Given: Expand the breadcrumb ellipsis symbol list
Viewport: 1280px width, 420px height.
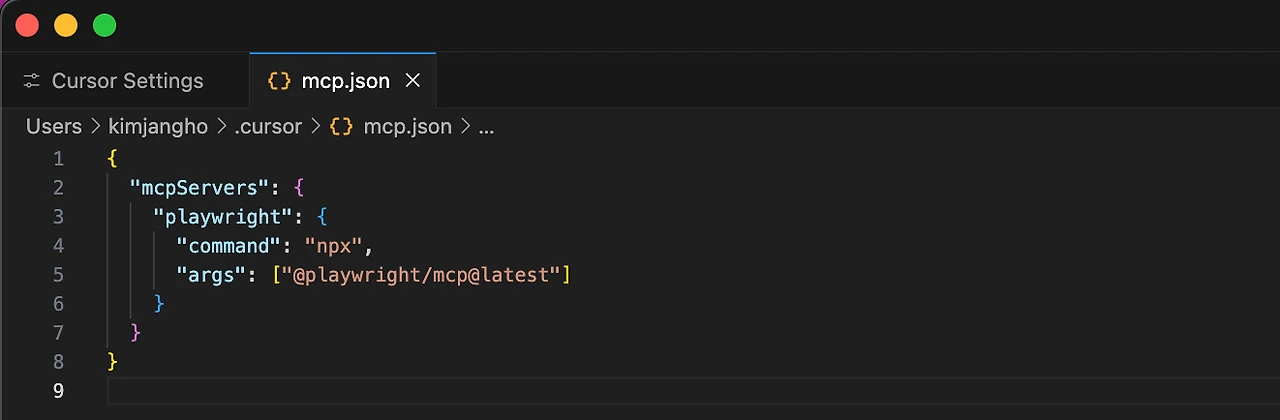Looking at the screenshot, I should click(487, 127).
